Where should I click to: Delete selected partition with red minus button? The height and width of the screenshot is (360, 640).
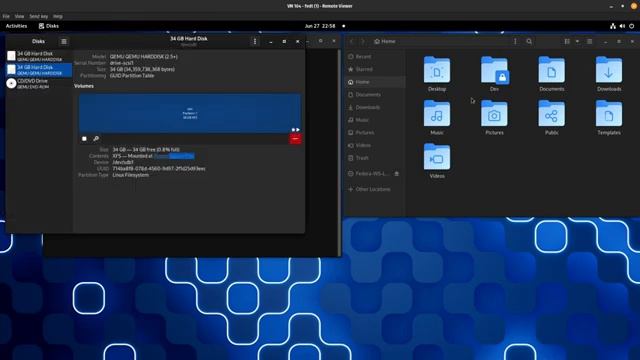(296, 139)
